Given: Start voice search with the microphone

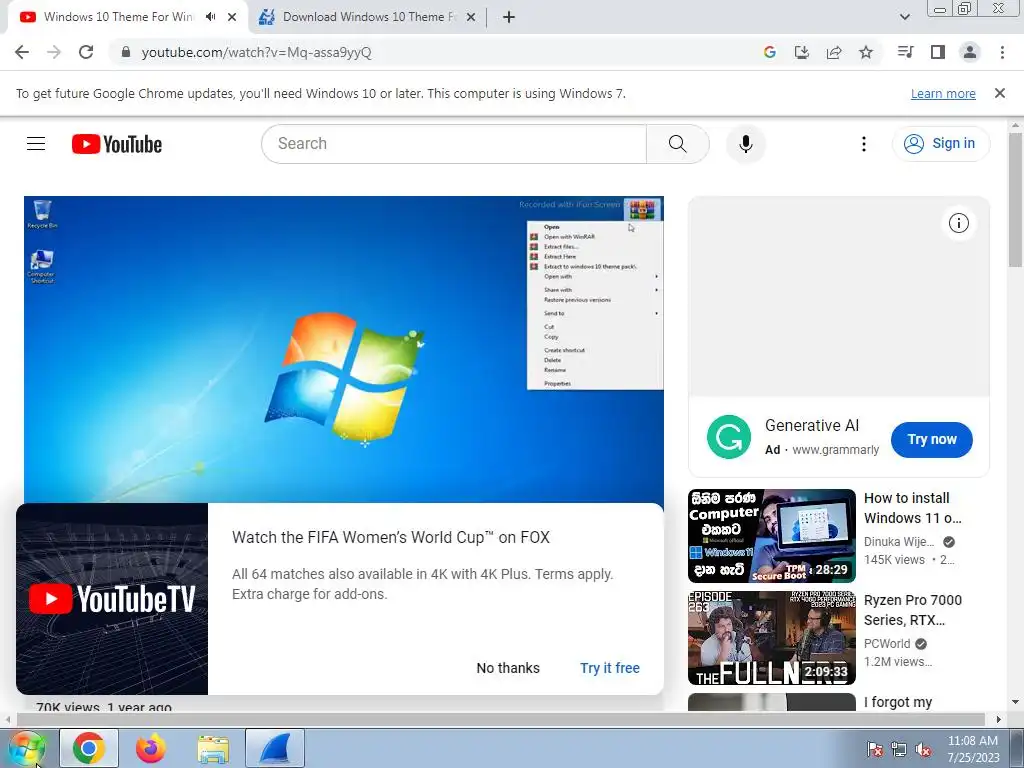Looking at the screenshot, I should pos(746,144).
